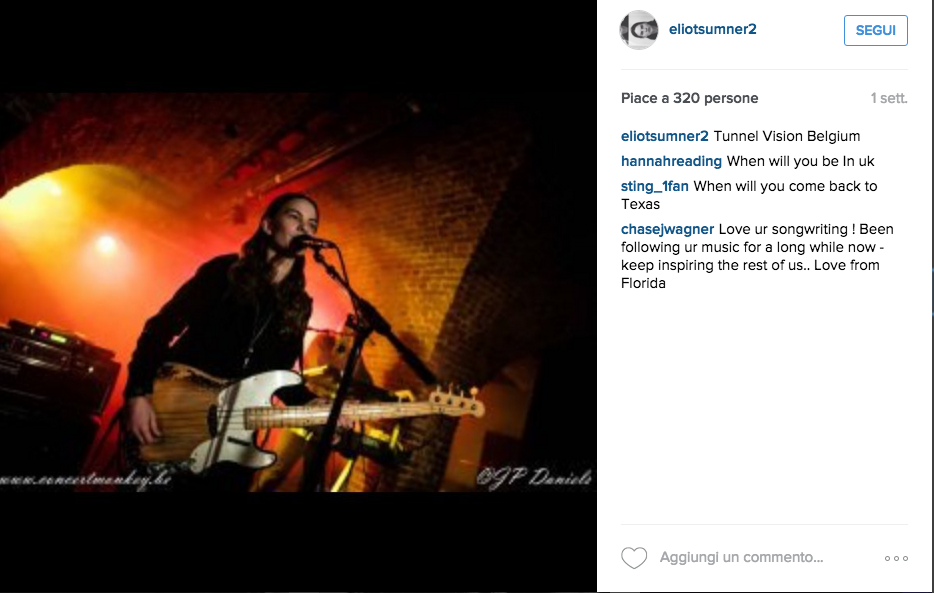The height and width of the screenshot is (593, 934).
Task: Visit chasejwagner commenter profile
Action: [x=667, y=229]
